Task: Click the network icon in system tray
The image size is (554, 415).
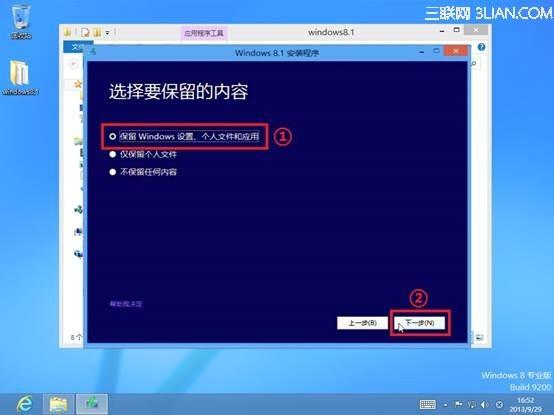Action: [472, 404]
